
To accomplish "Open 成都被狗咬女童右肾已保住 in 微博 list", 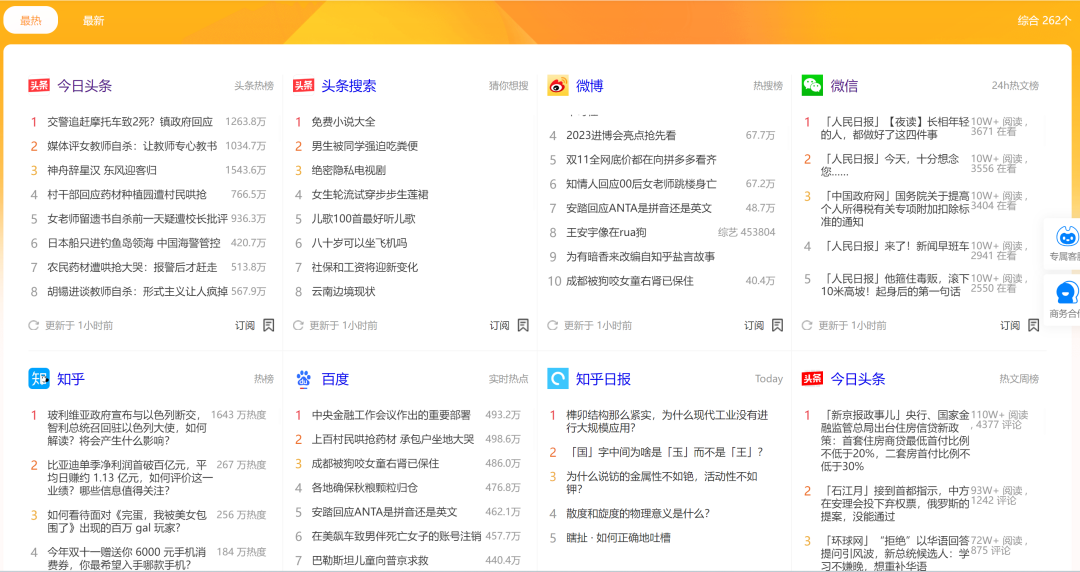I will coord(630,281).
